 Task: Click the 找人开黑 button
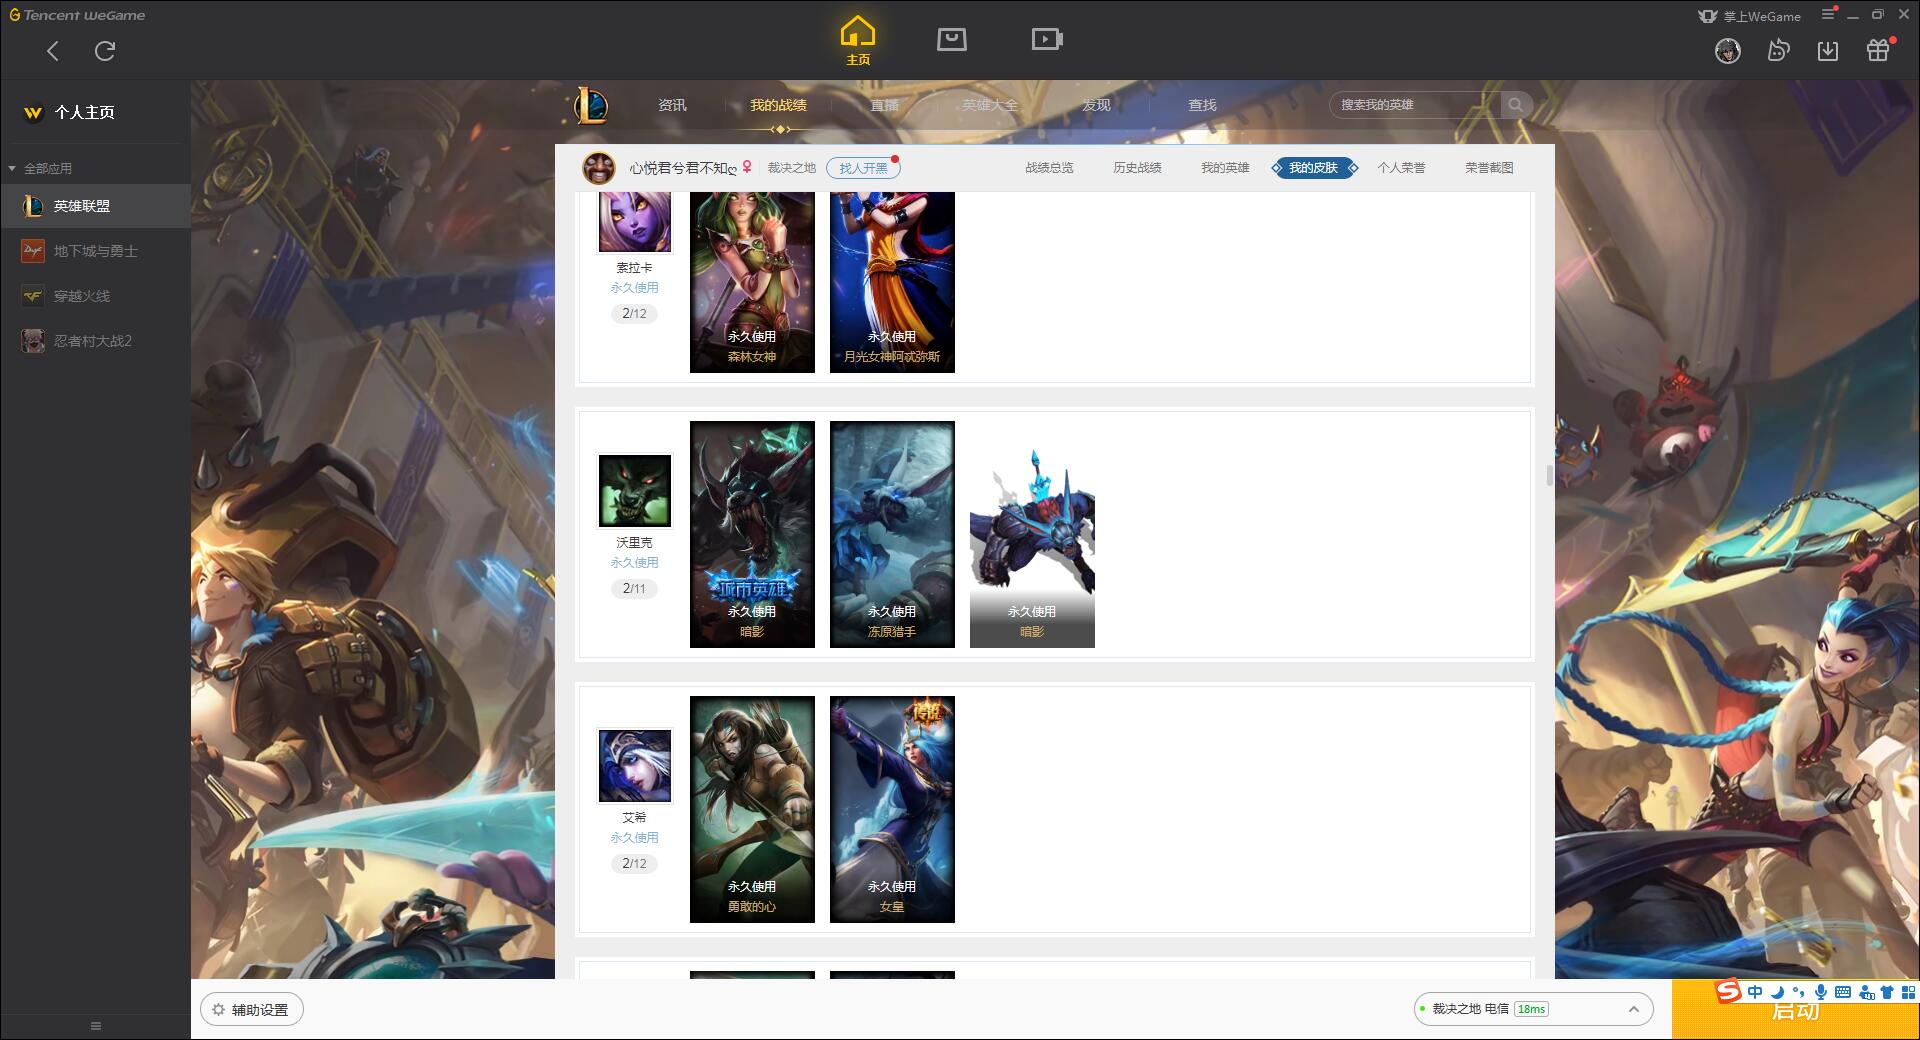click(x=863, y=168)
